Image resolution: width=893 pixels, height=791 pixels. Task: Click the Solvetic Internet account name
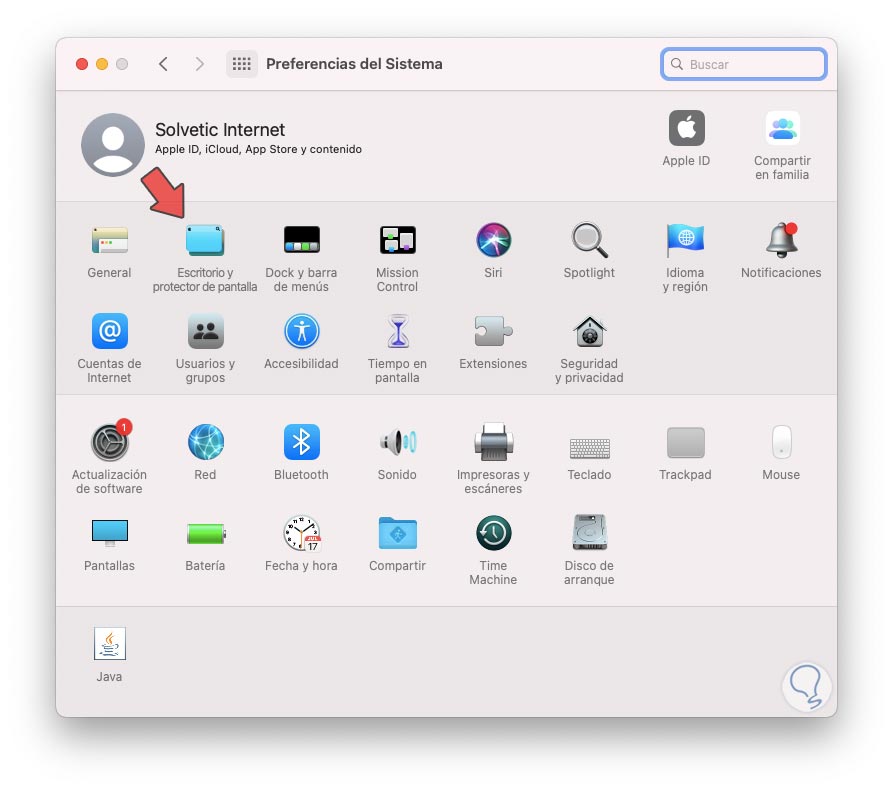click(220, 130)
